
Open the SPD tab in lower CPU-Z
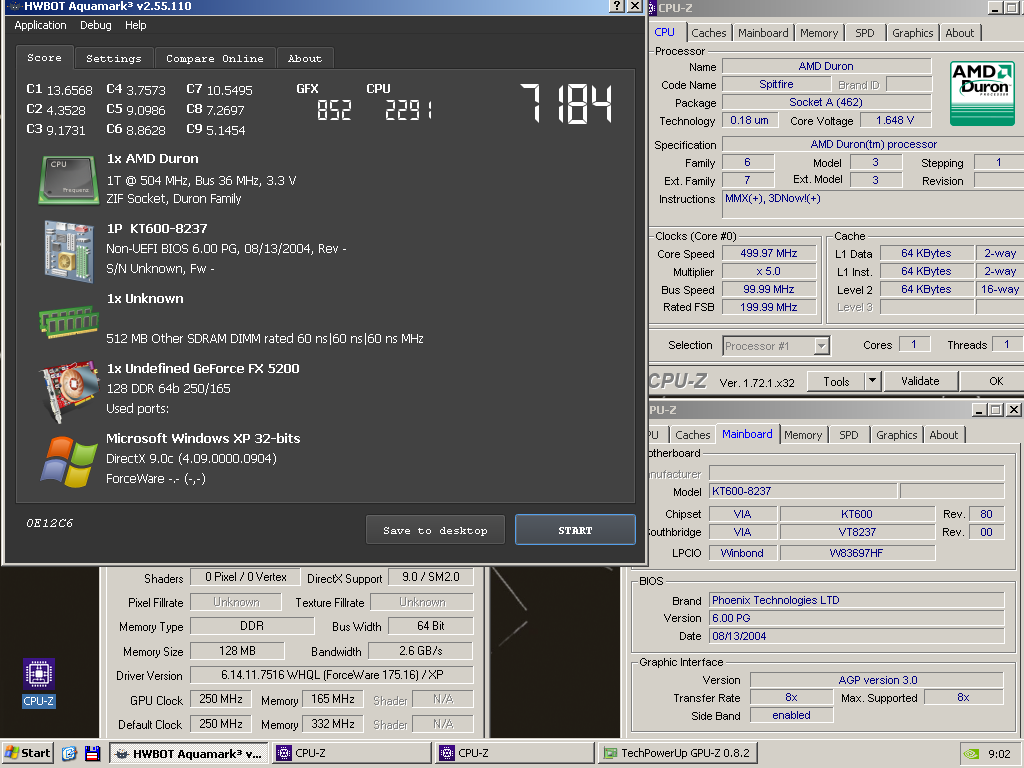848,435
